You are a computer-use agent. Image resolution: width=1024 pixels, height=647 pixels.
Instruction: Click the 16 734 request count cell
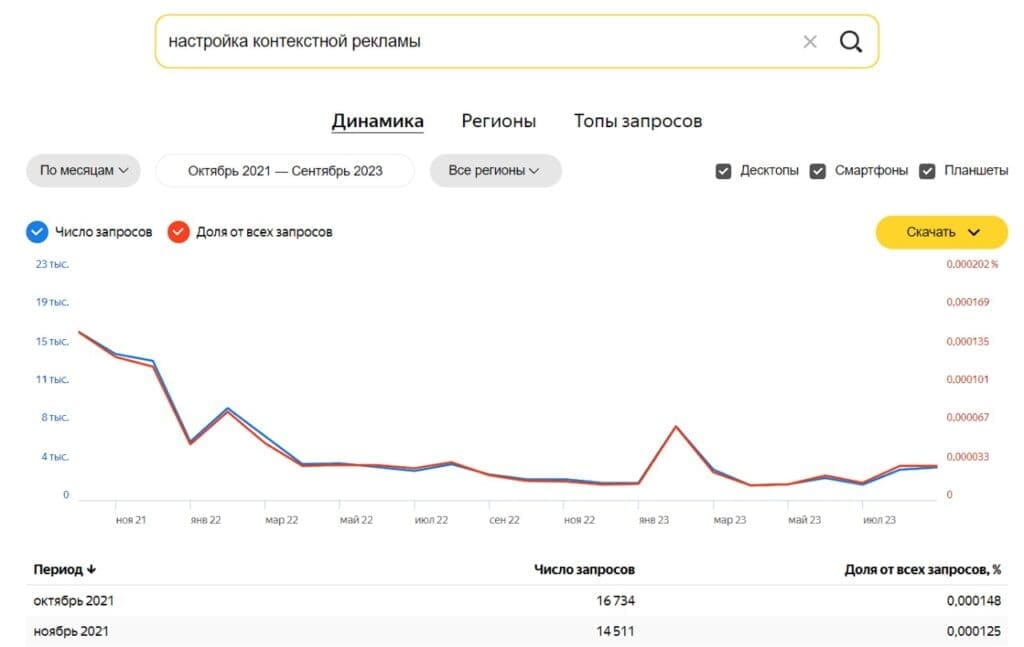coord(615,601)
